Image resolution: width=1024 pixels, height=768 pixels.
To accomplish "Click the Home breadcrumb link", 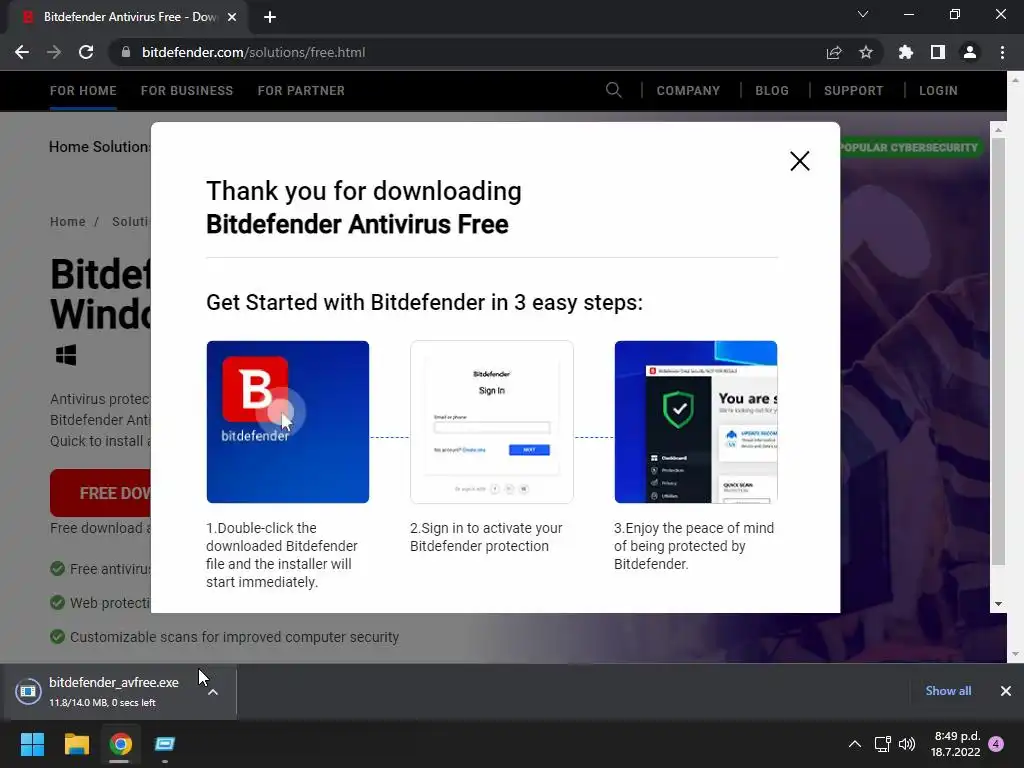I will tap(68, 221).
